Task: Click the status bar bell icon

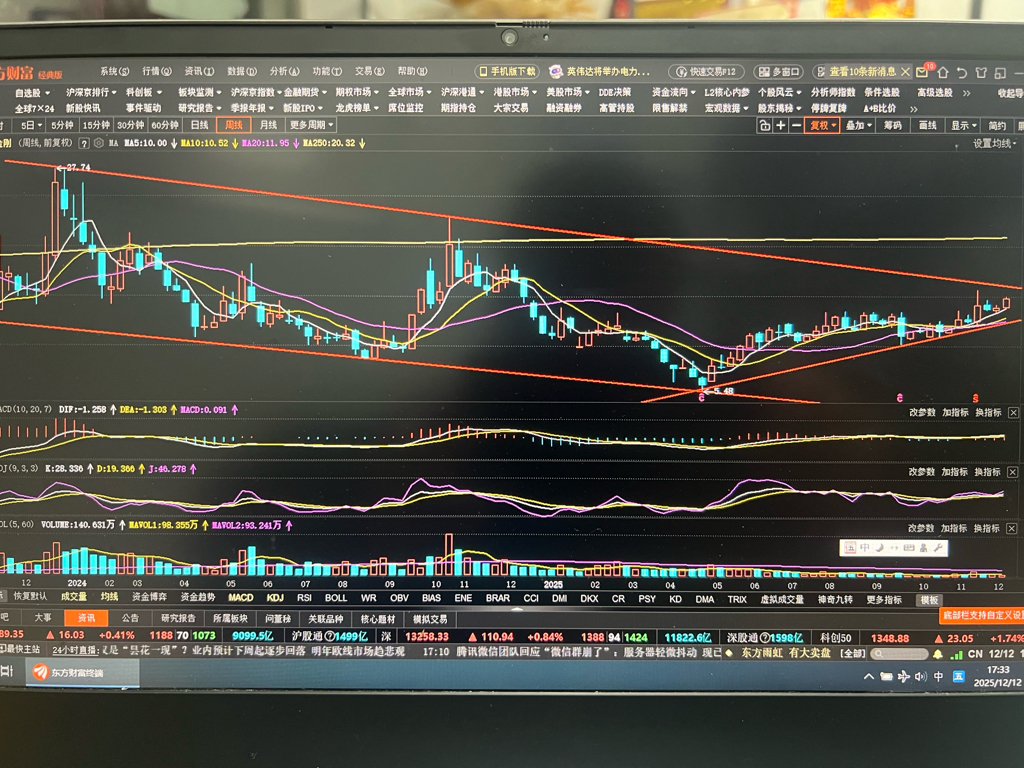Action: 938,654
